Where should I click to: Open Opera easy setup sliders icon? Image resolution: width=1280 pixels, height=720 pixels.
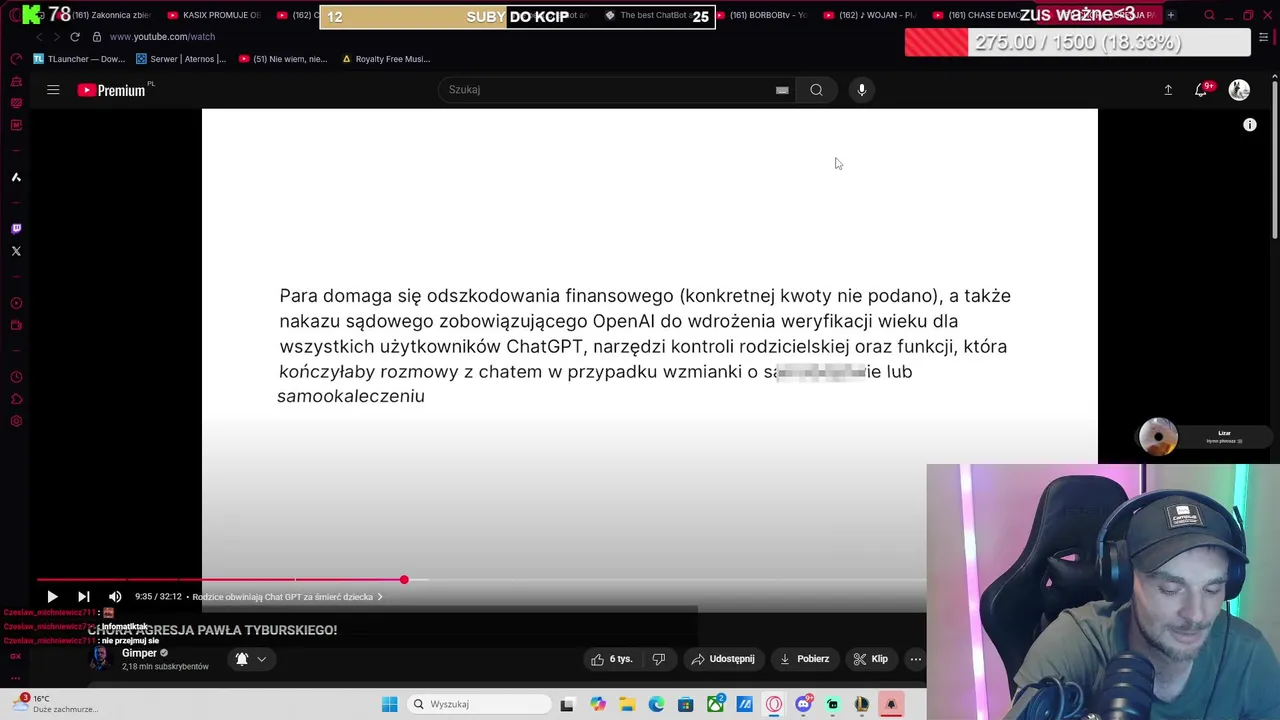pos(1264,37)
